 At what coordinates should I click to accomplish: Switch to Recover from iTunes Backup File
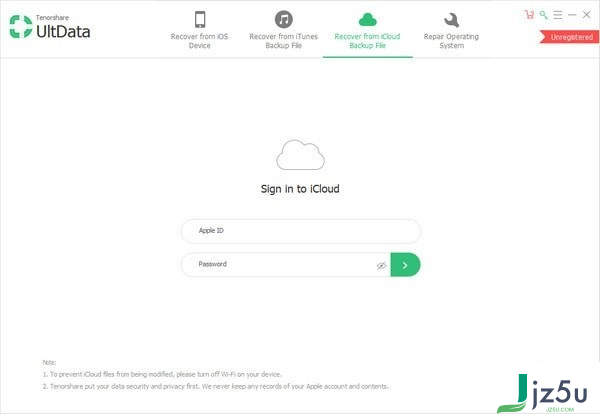pos(284,30)
